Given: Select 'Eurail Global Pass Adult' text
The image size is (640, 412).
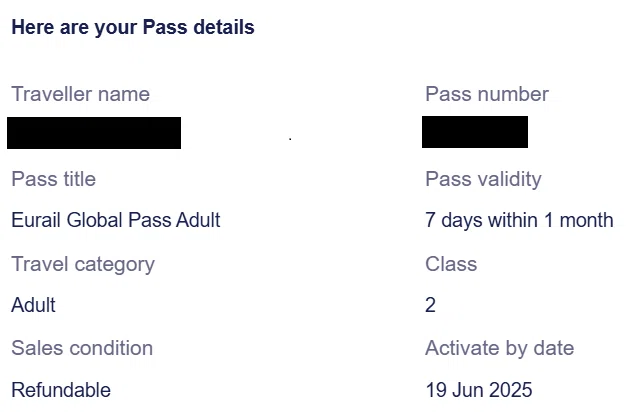Looking at the screenshot, I should pos(116,220).
